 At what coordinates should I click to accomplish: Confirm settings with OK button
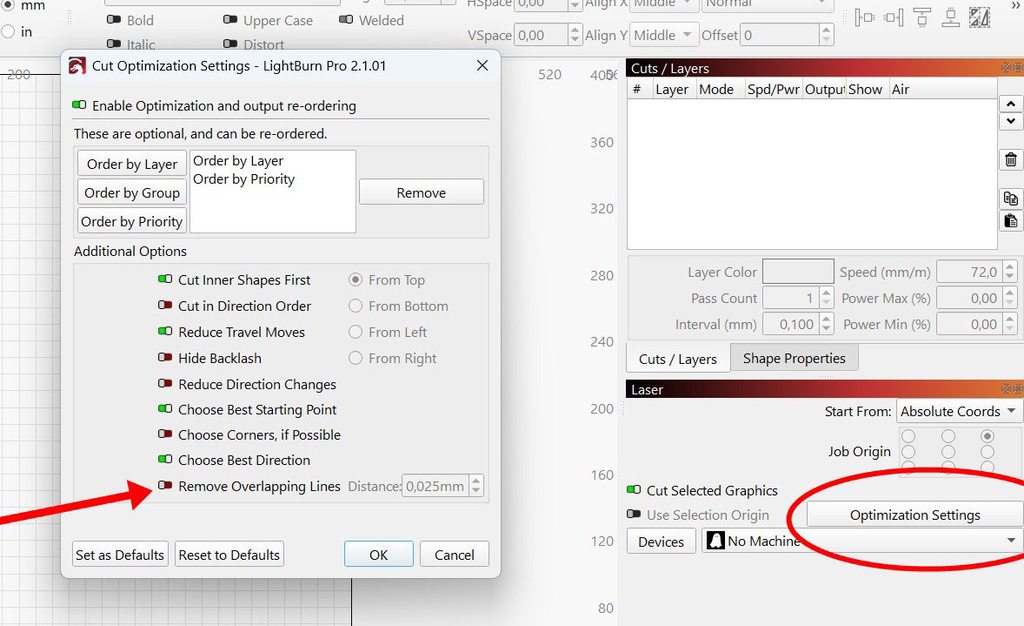pos(379,554)
